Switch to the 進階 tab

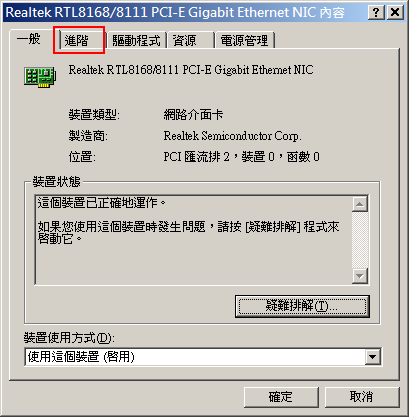tap(81, 41)
